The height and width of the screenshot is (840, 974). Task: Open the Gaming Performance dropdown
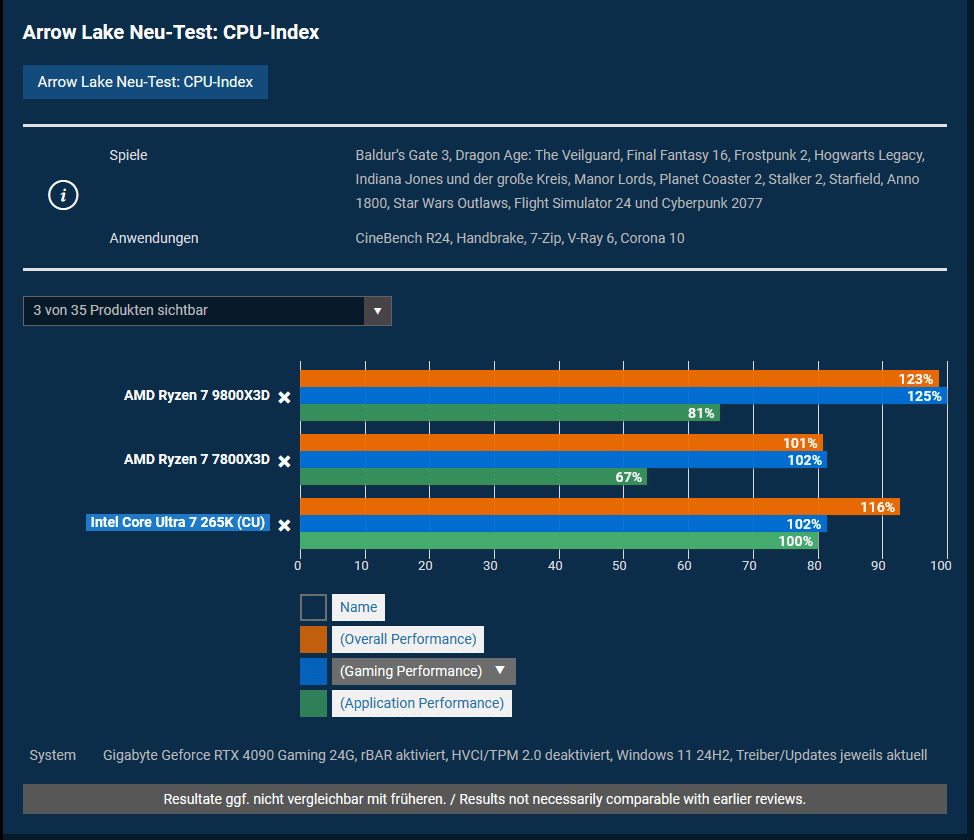pyautogui.click(x=424, y=672)
